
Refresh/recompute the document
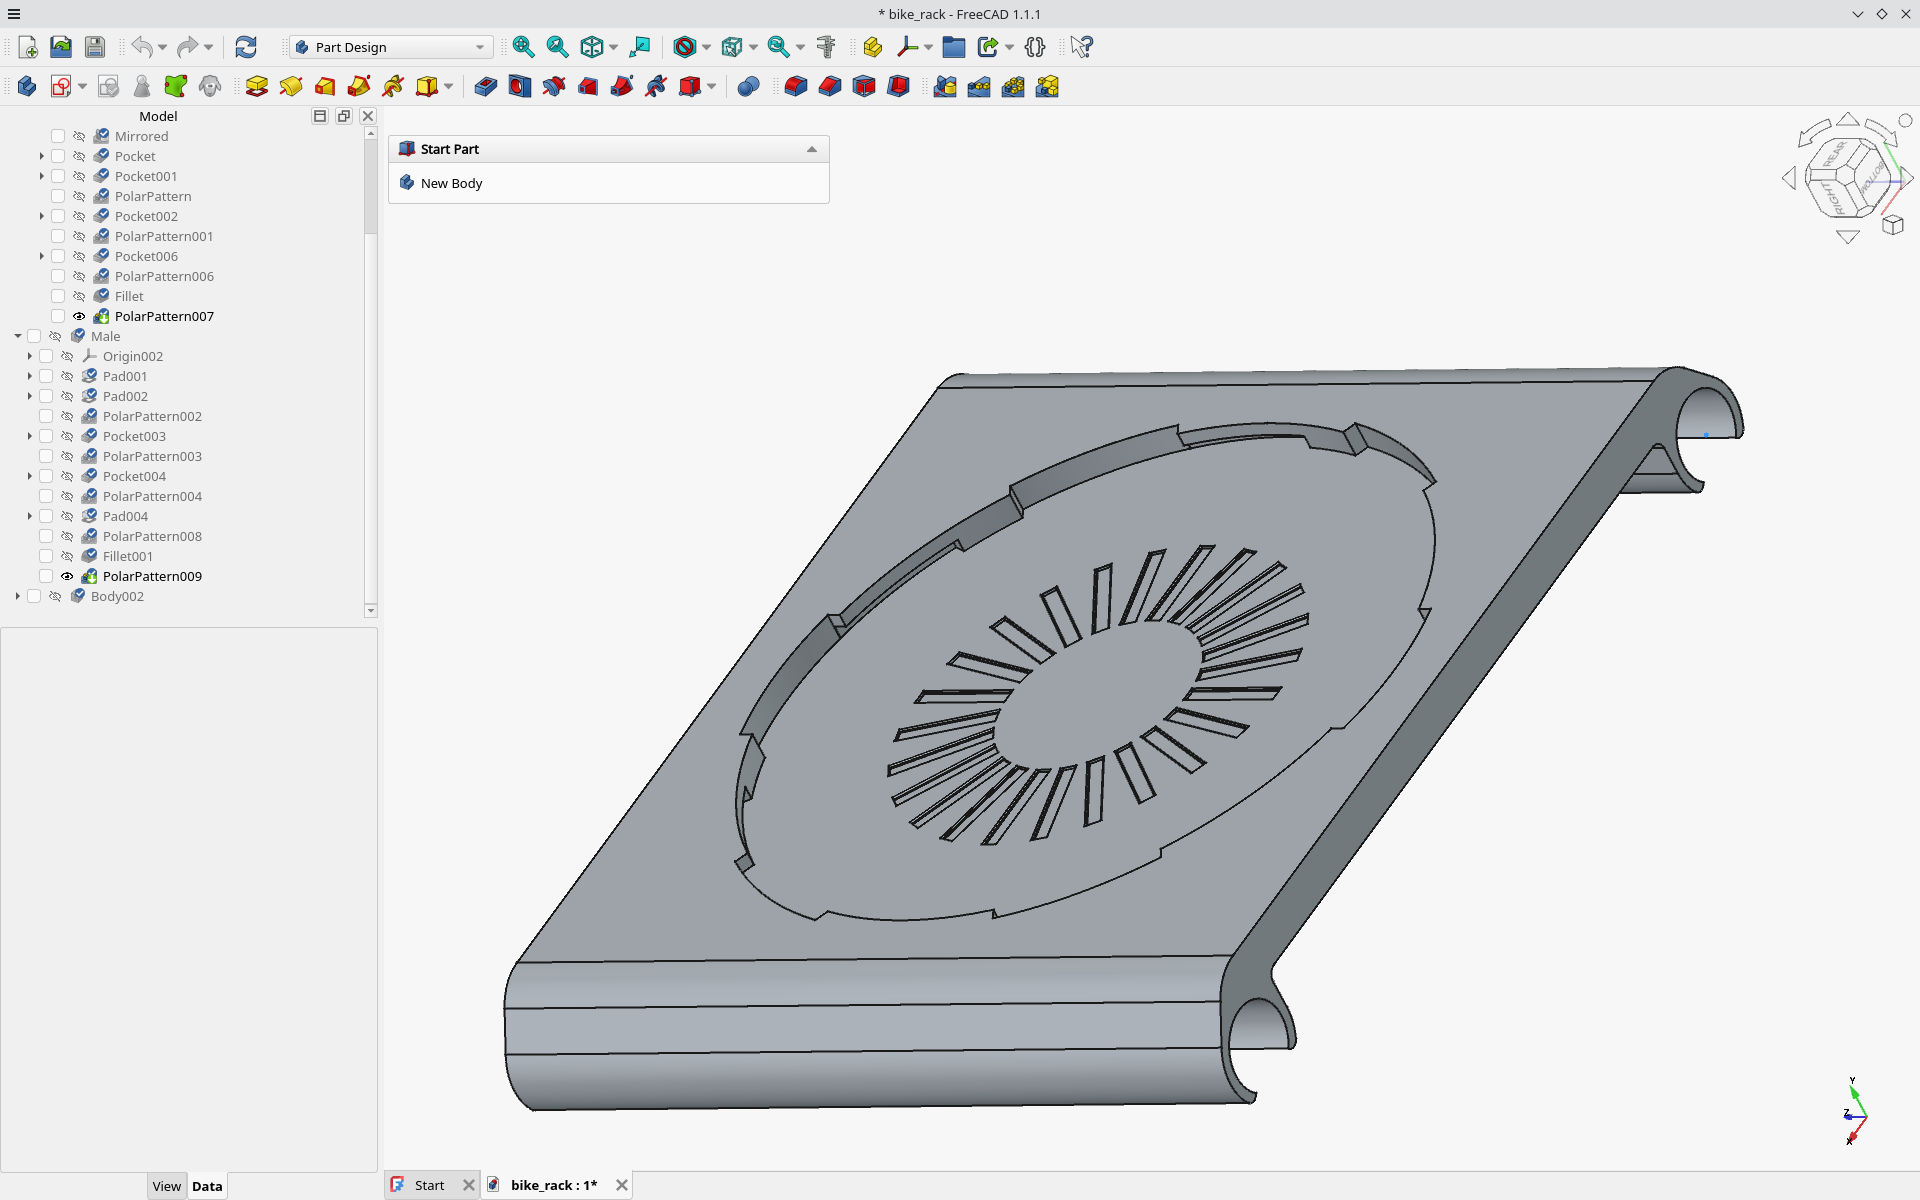(246, 47)
